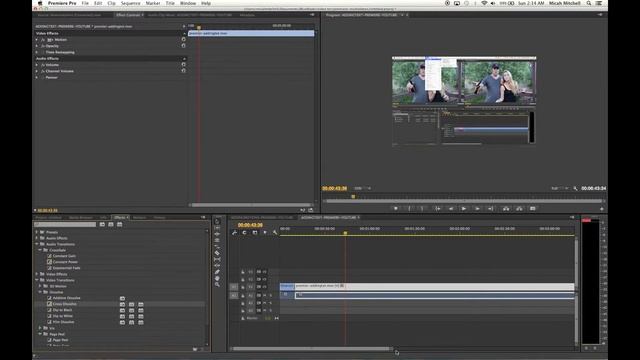Viewport: 640px width, 360px height.
Task: Open macOS Spotlight search
Action: tap(589, 3)
